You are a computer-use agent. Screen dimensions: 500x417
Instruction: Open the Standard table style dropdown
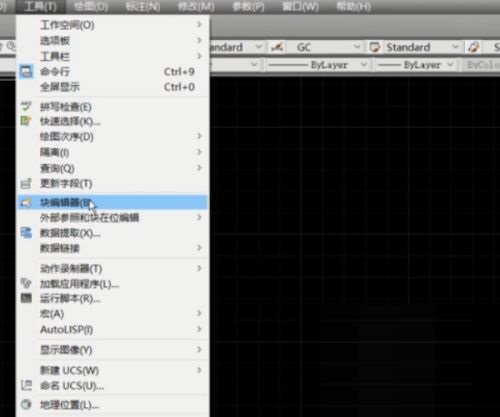(455, 47)
